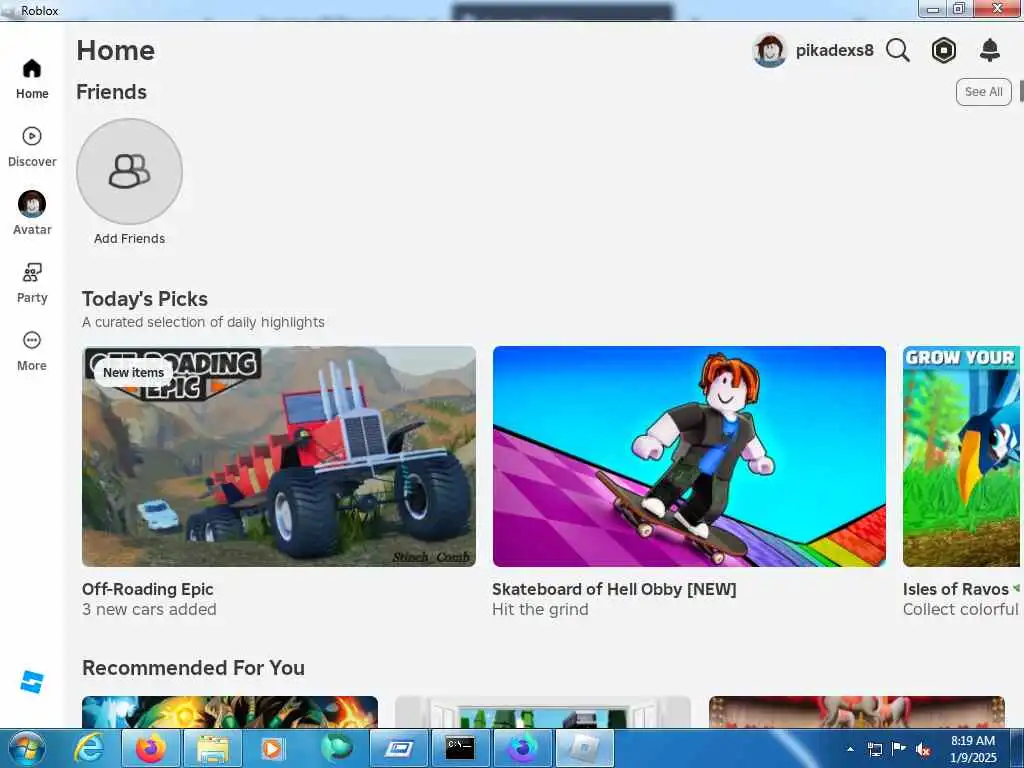Click the Recommended For You heading
Image resolution: width=1024 pixels, height=768 pixels.
click(193, 668)
